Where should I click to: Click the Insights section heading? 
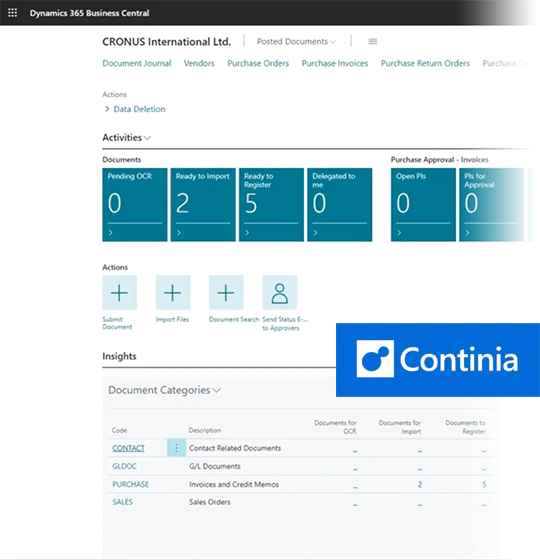pos(119,356)
